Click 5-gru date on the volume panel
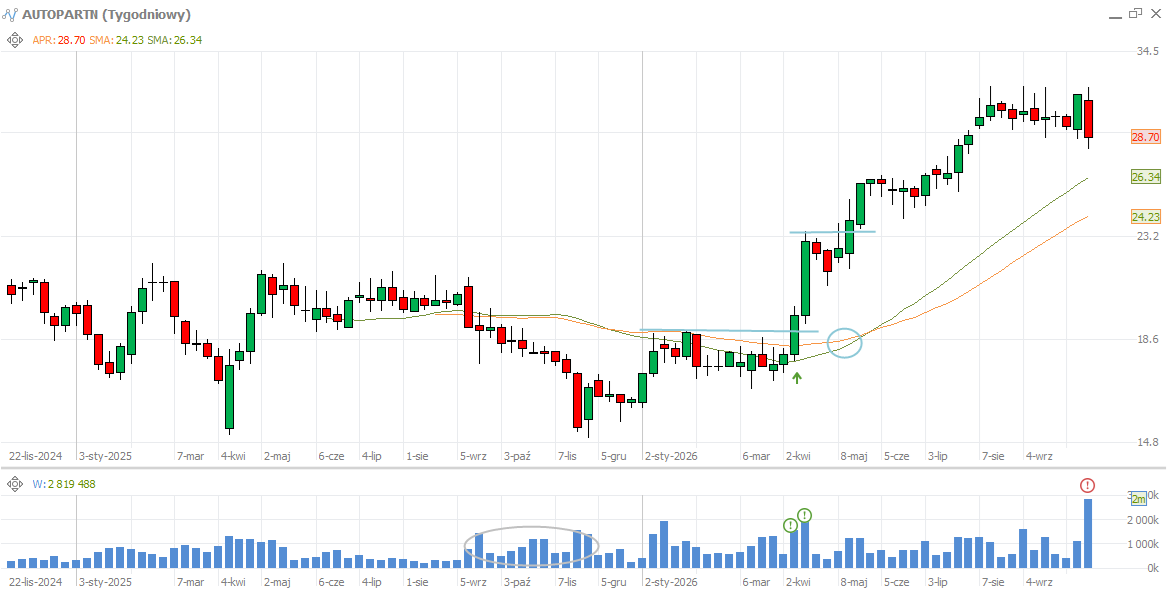The width and height of the screenshot is (1167, 592). [x=614, y=582]
